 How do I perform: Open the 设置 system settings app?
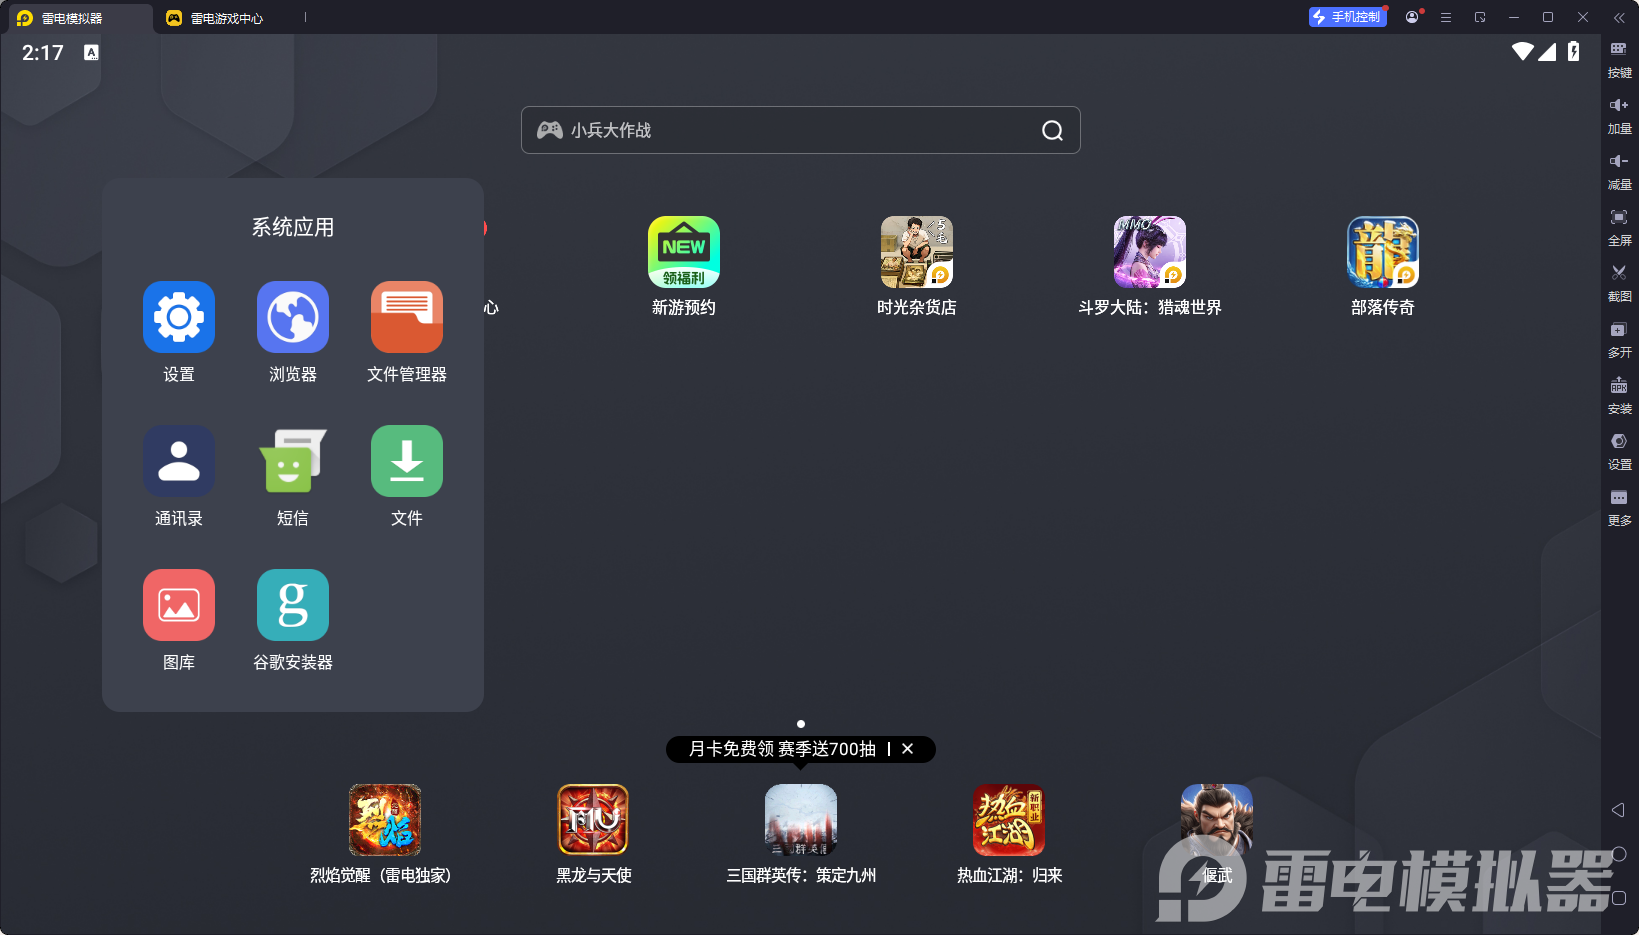179,317
